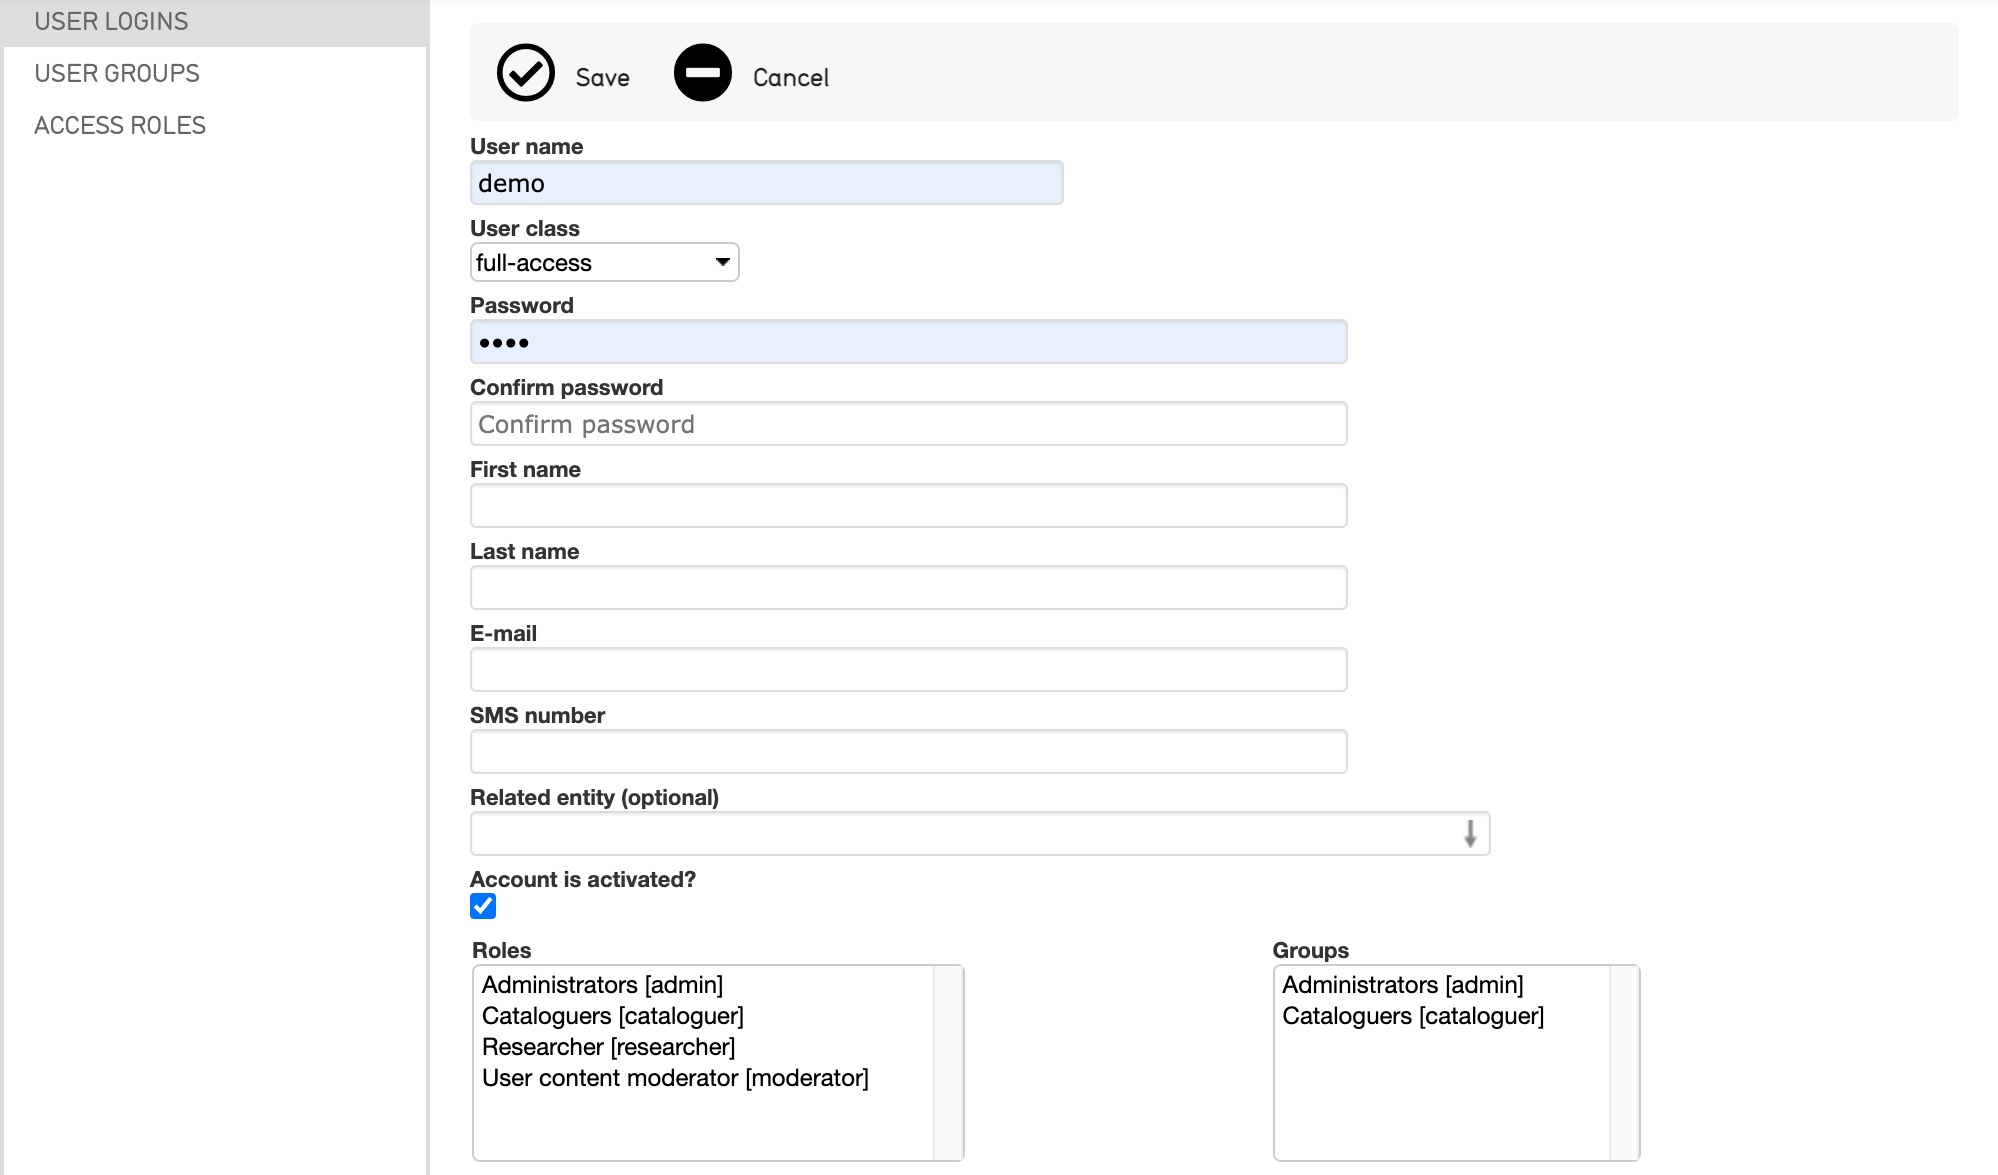Click the E-mail input field
The image size is (1998, 1175).
(908, 670)
